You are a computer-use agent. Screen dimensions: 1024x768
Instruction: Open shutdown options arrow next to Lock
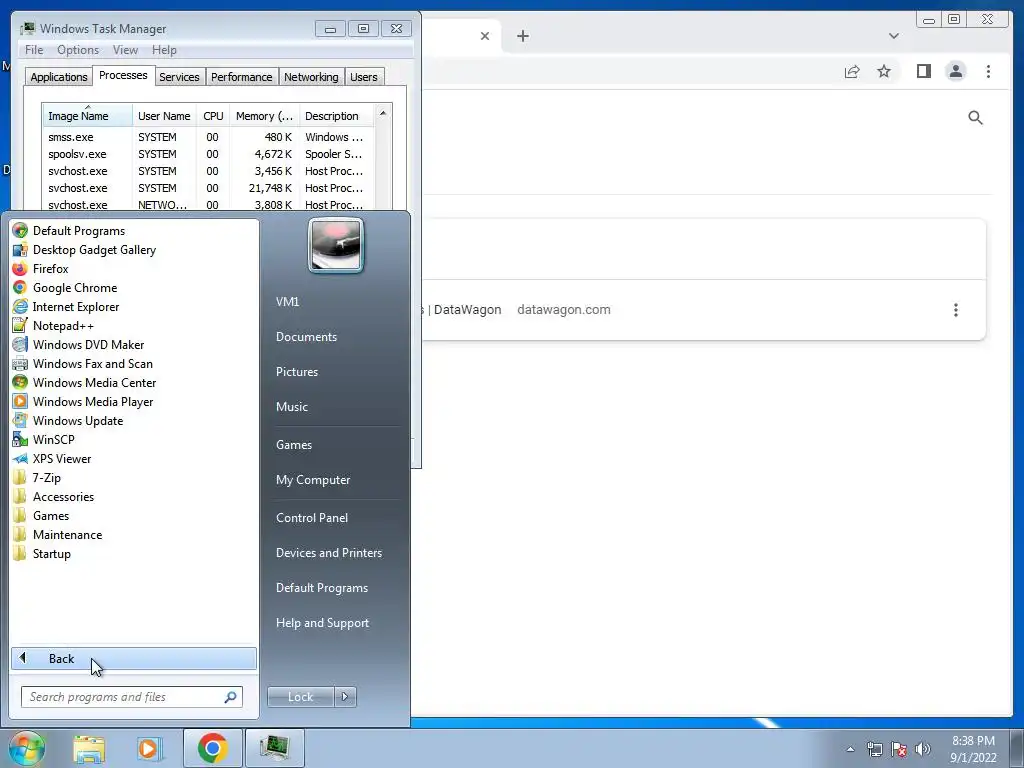[x=345, y=697]
